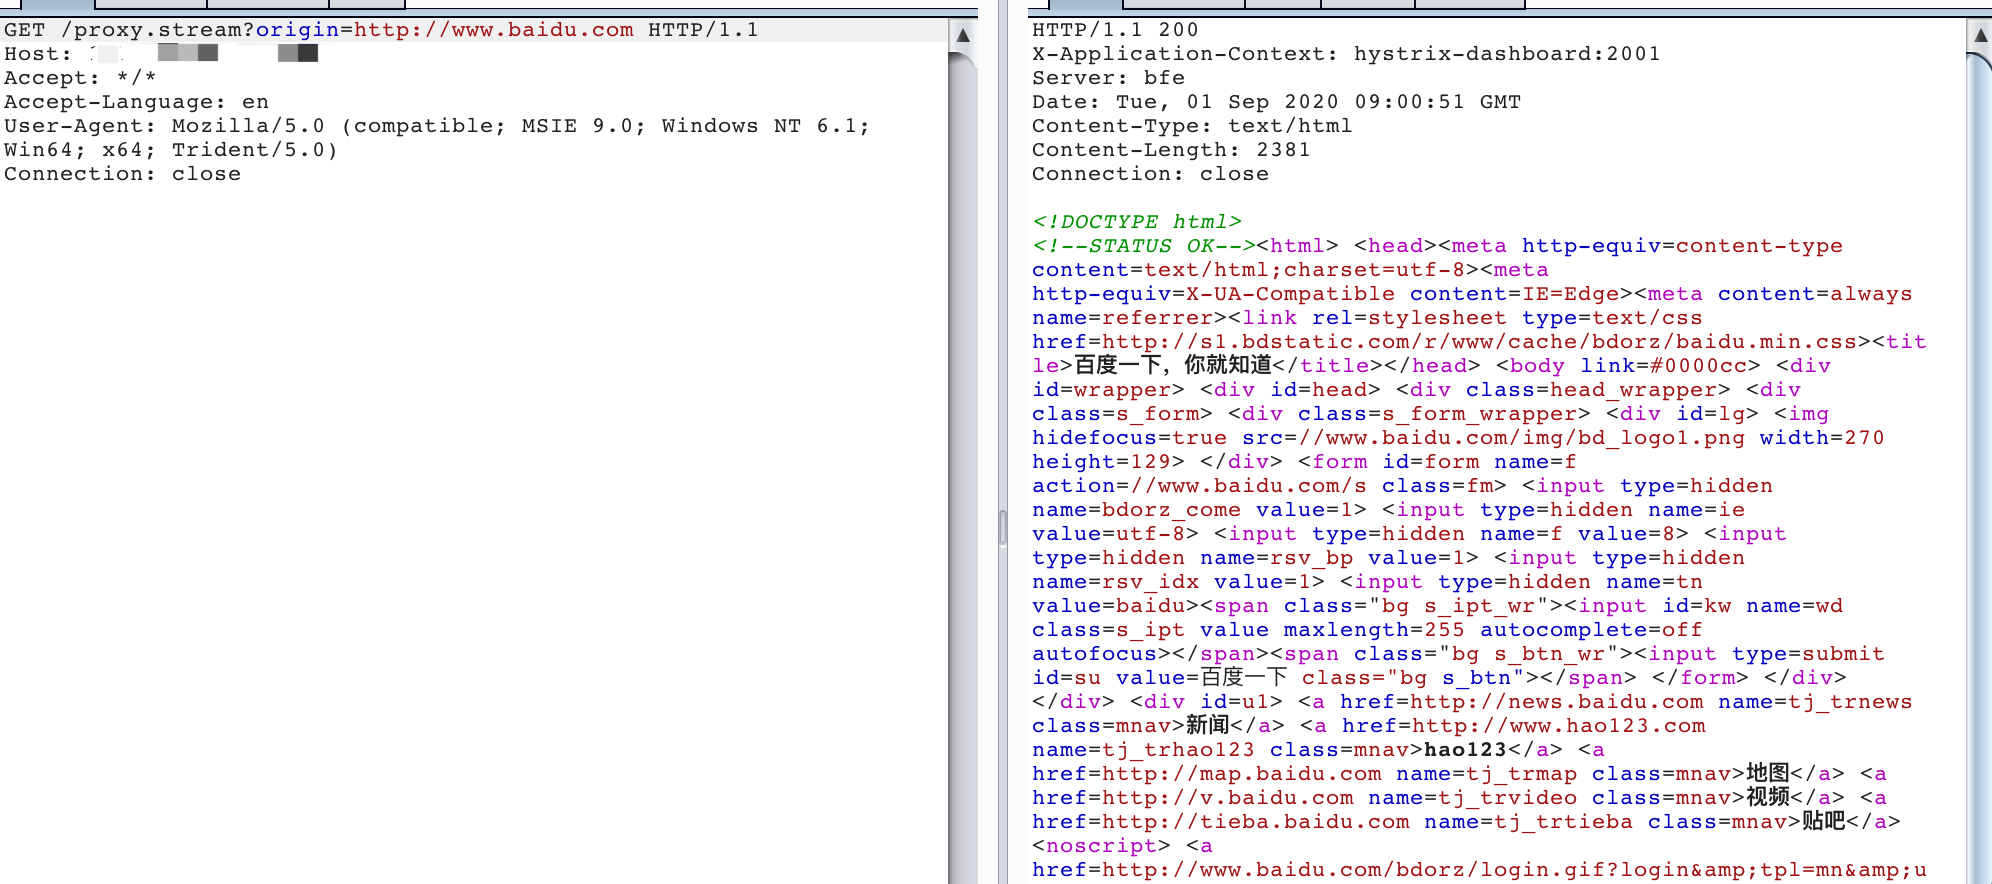Click the Content-Length: 2381 header
The width and height of the screenshot is (1992, 884).
1170,150
